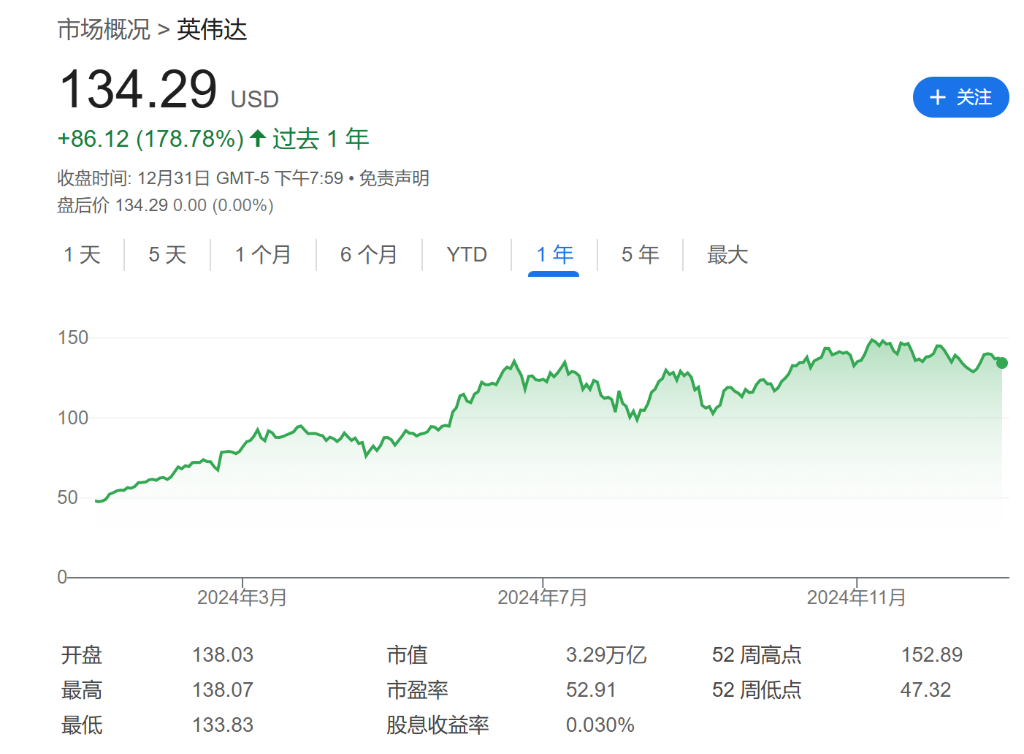Follow the stock with the 关注 button
1024x754 pixels.
coord(960,97)
